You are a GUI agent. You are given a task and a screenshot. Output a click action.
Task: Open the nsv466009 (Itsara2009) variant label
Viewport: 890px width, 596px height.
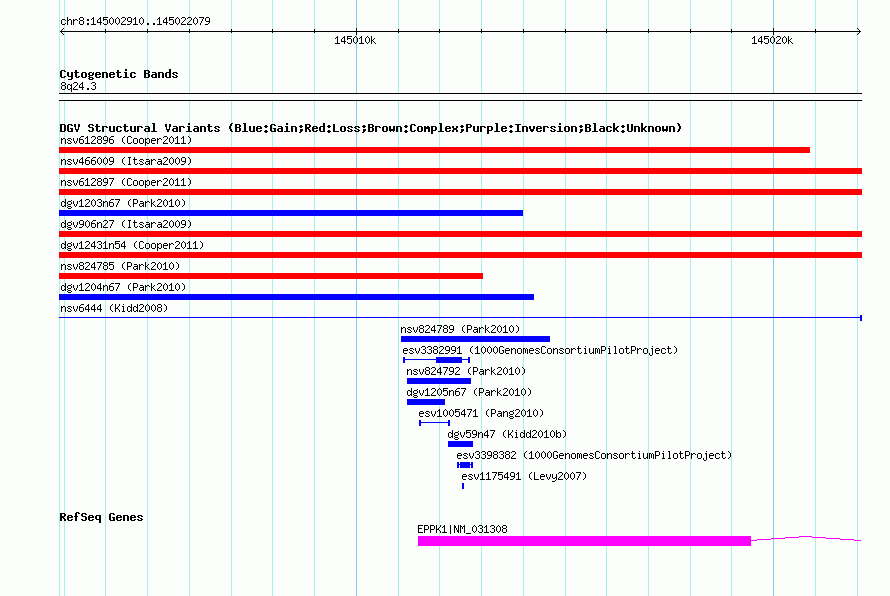pos(126,161)
